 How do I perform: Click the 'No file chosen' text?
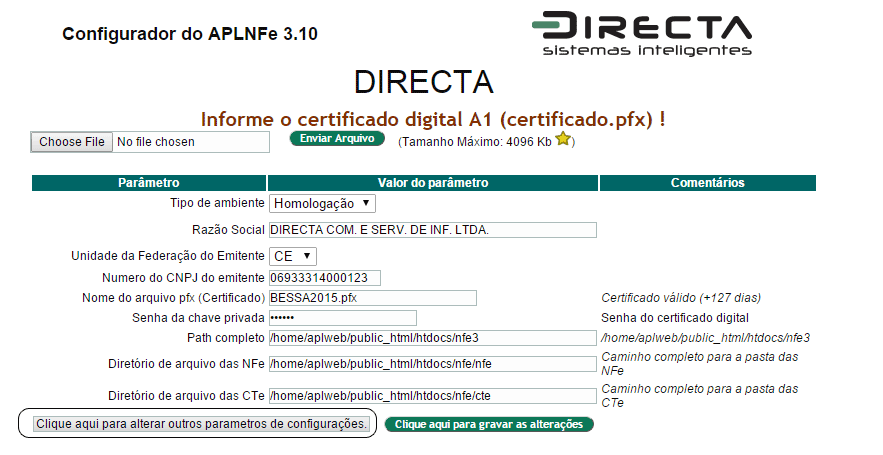[x=156, y=142]
